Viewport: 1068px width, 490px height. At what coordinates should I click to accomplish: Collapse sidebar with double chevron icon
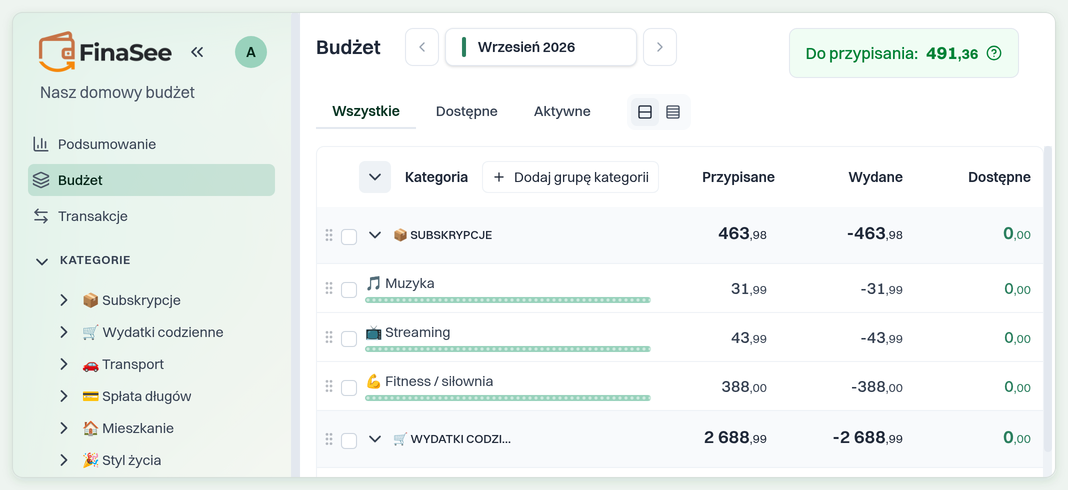[197, 52]
